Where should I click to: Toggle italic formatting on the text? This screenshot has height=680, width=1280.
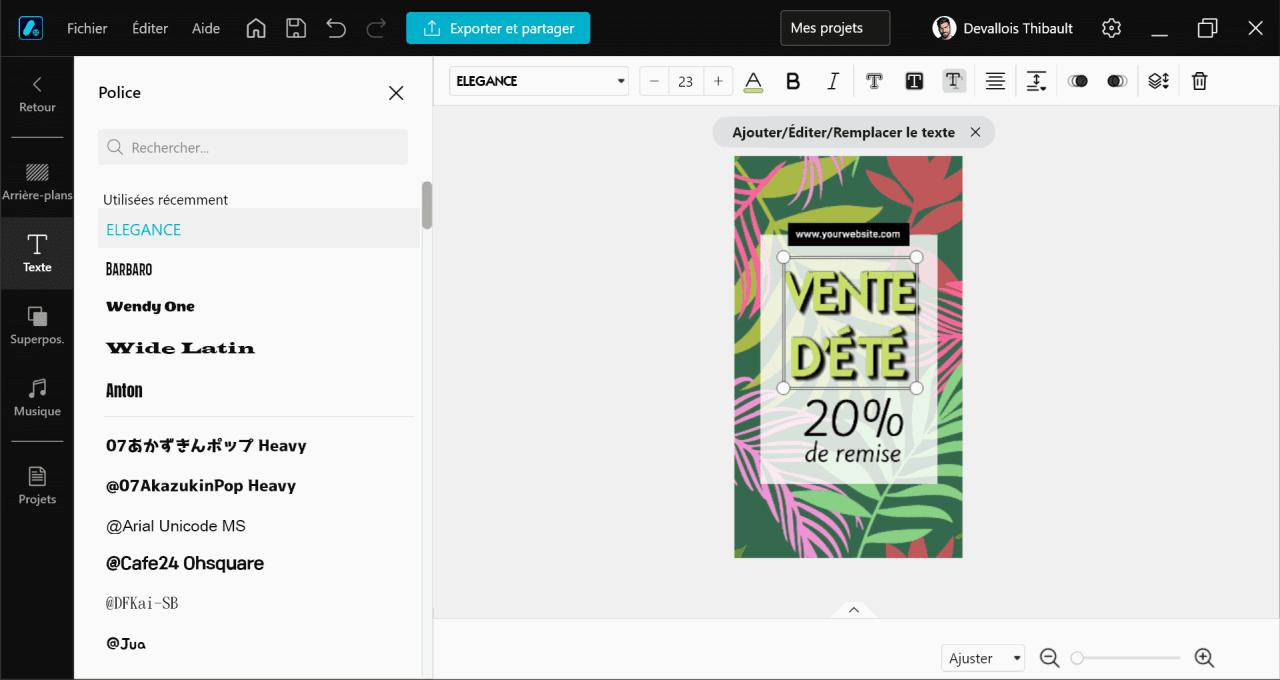pyautogui.click(x=833, y=81)
